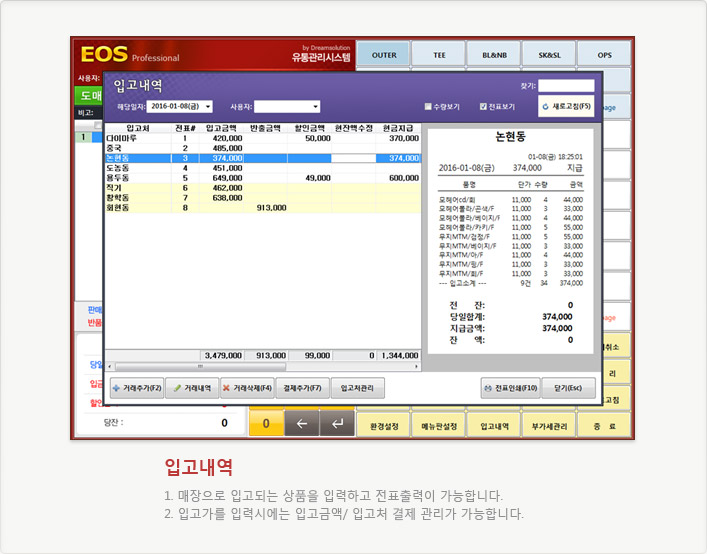The image size is (707, 554).
Task: Select the OPS category tab
Action: click(604, 55)
